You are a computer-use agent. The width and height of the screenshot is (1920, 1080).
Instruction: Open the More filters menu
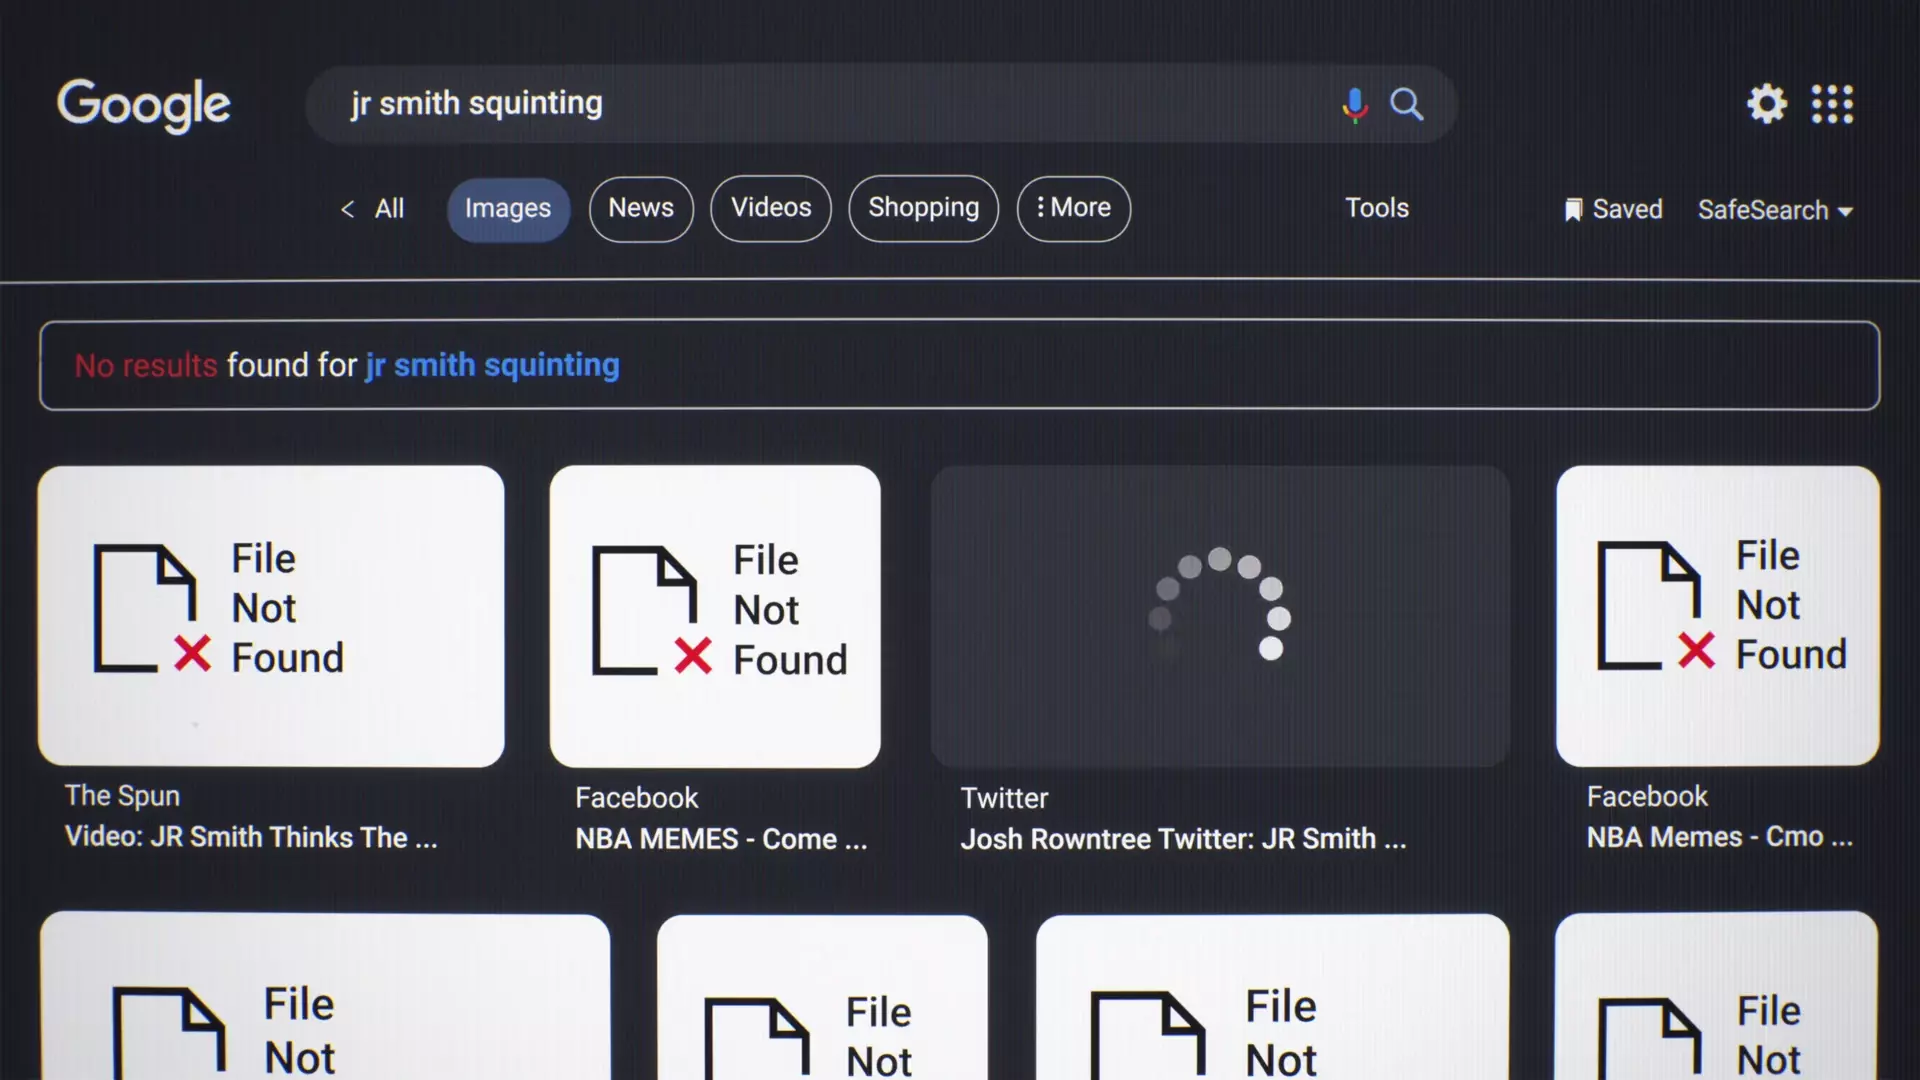1073,208
